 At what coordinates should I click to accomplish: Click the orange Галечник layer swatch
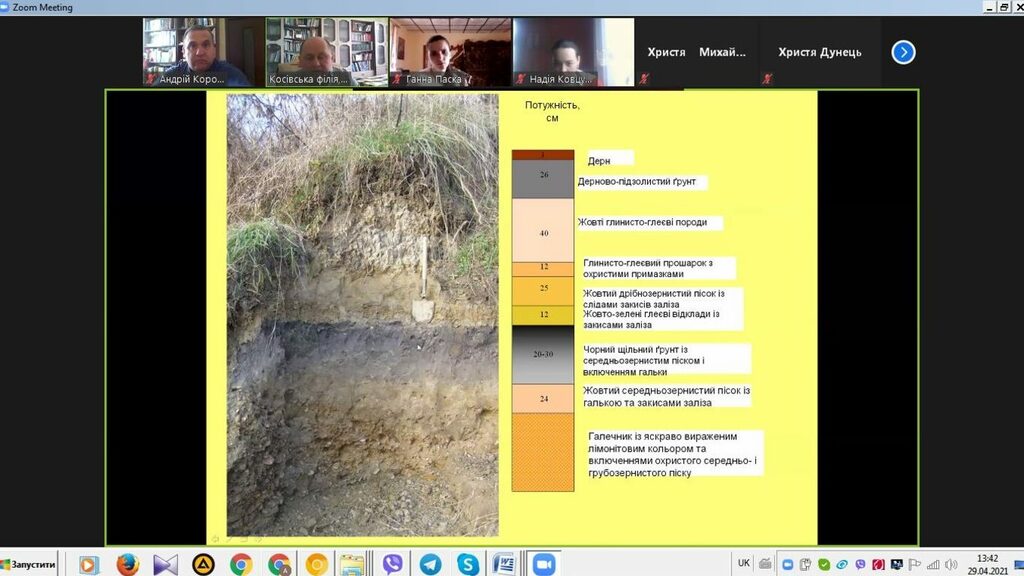[543, 452]
